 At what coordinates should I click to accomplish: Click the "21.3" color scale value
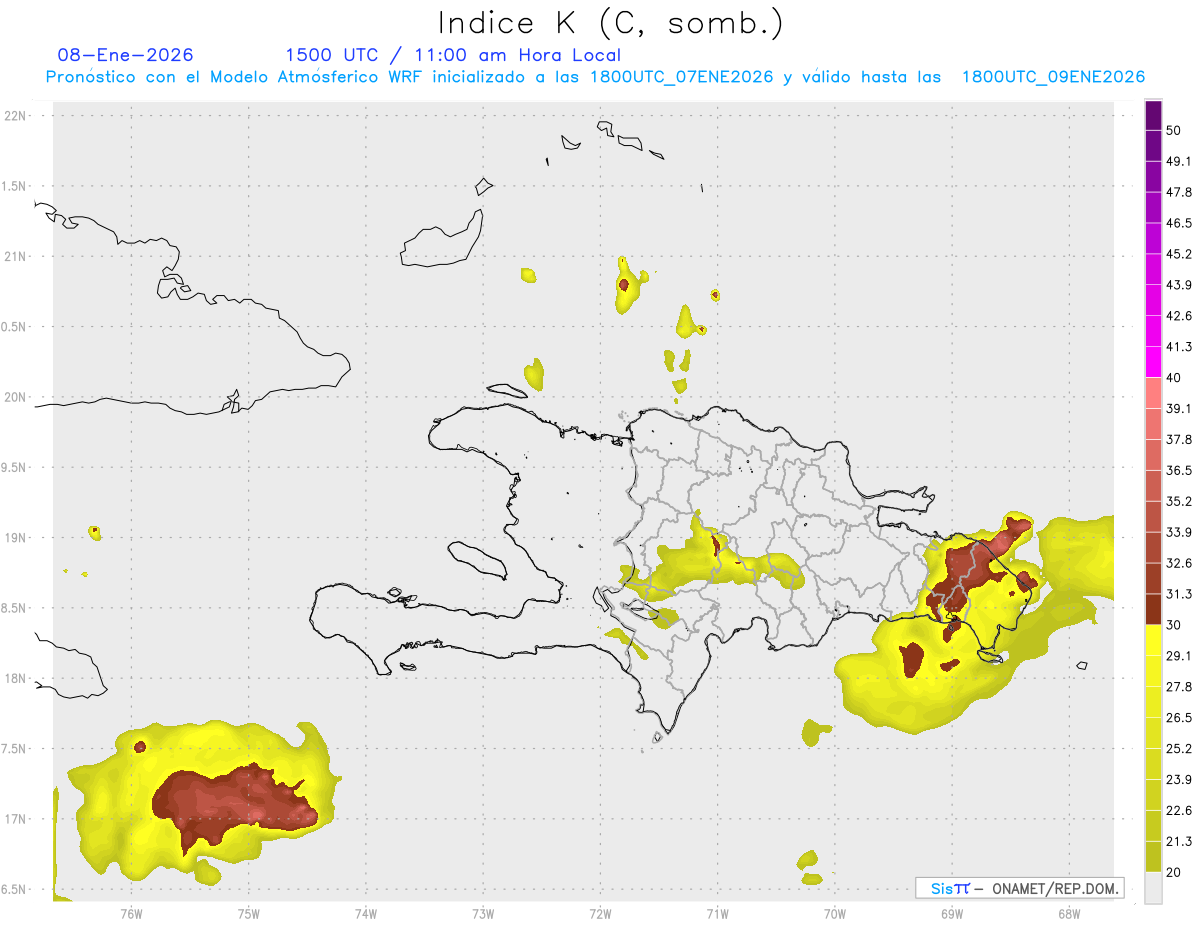pyautogui.click(x=1180, y=841)
